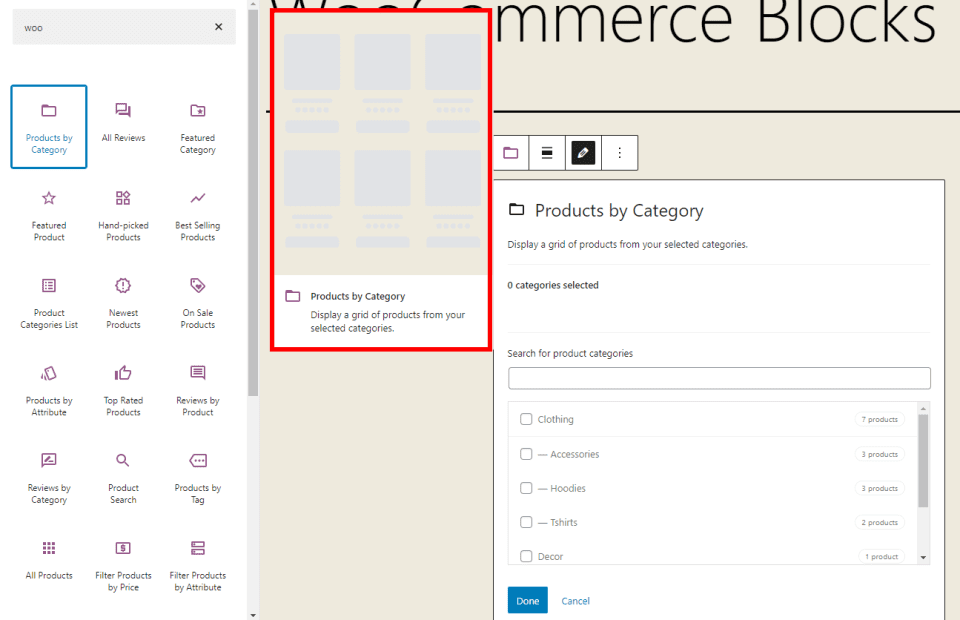Check the Clothing category checkbox
This screenshot has width=960, height=620.
point(526,419)
